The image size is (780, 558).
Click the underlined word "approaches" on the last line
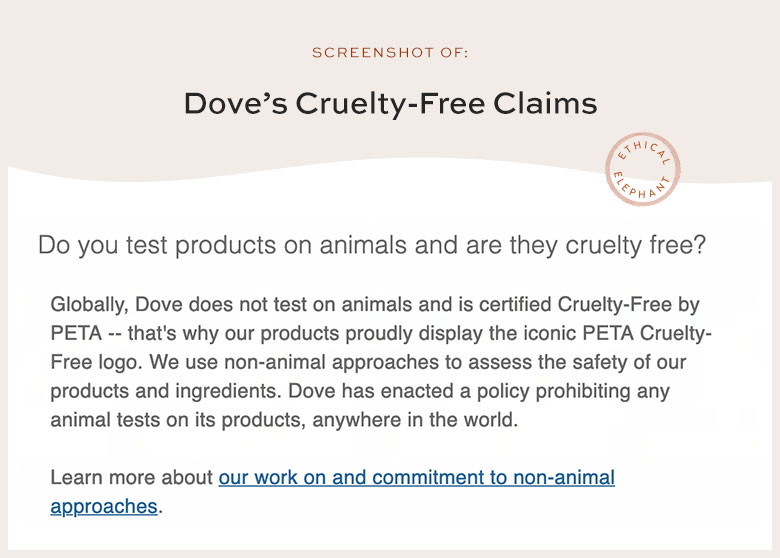point(104,506)
